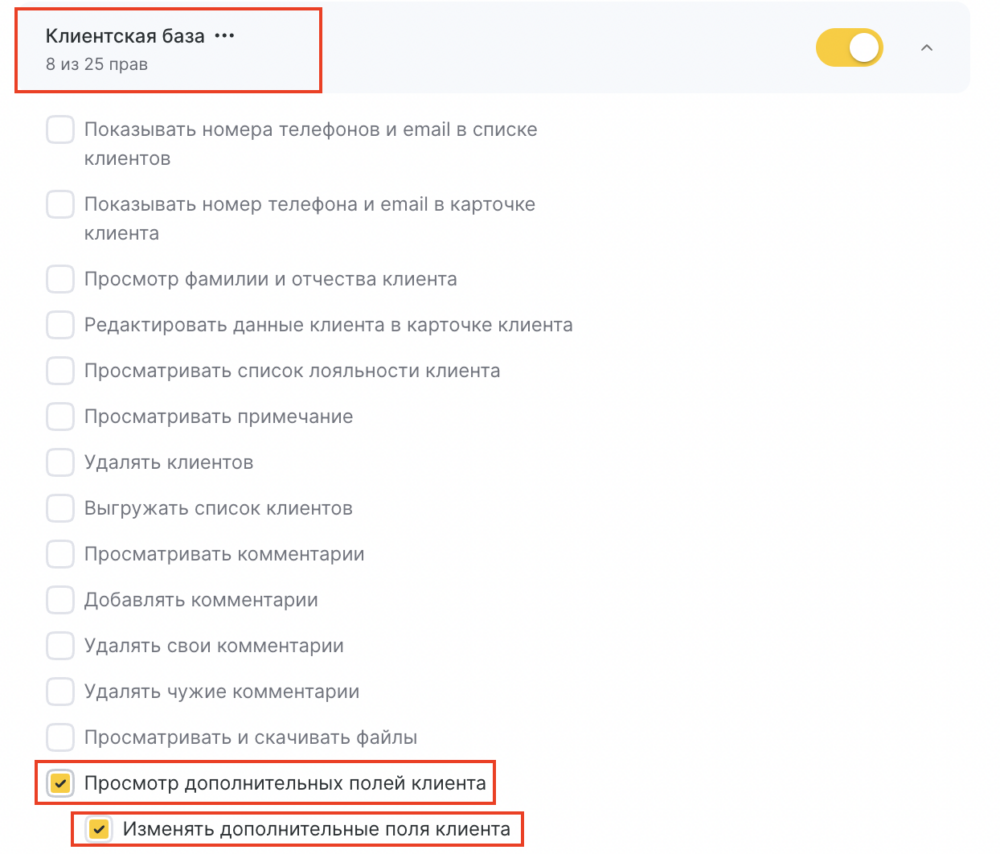Uncheck Изменять дополнительные поля клиента

tap(99, 829)
